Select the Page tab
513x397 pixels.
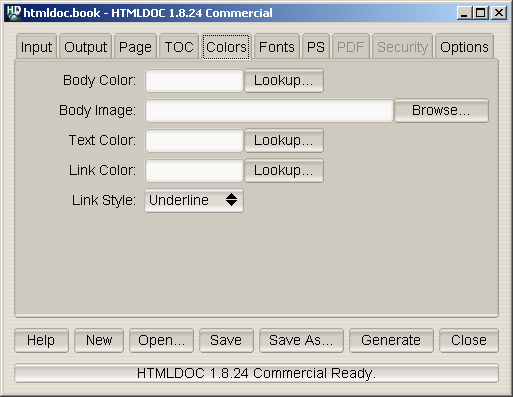point(135,47)
